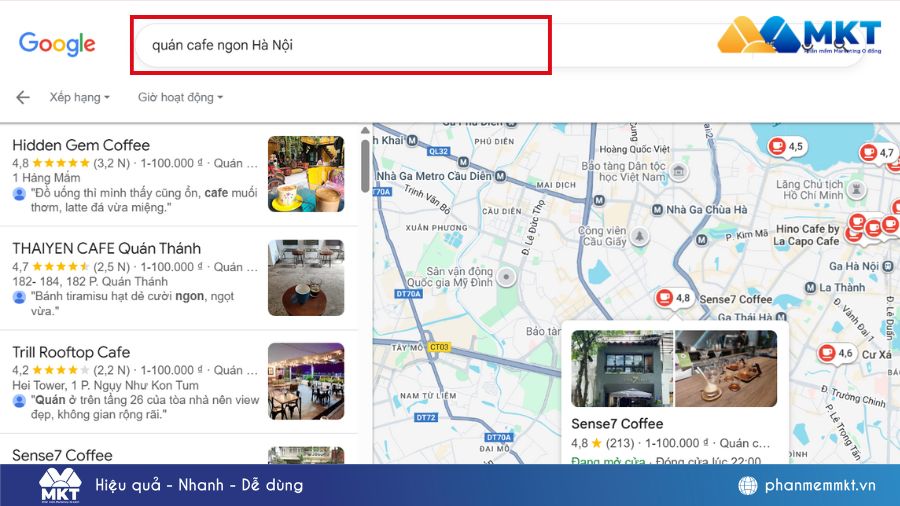
Task: Open the THAIYEN CAFE Quán Thánh listing
Action: (x=106, y=248)
